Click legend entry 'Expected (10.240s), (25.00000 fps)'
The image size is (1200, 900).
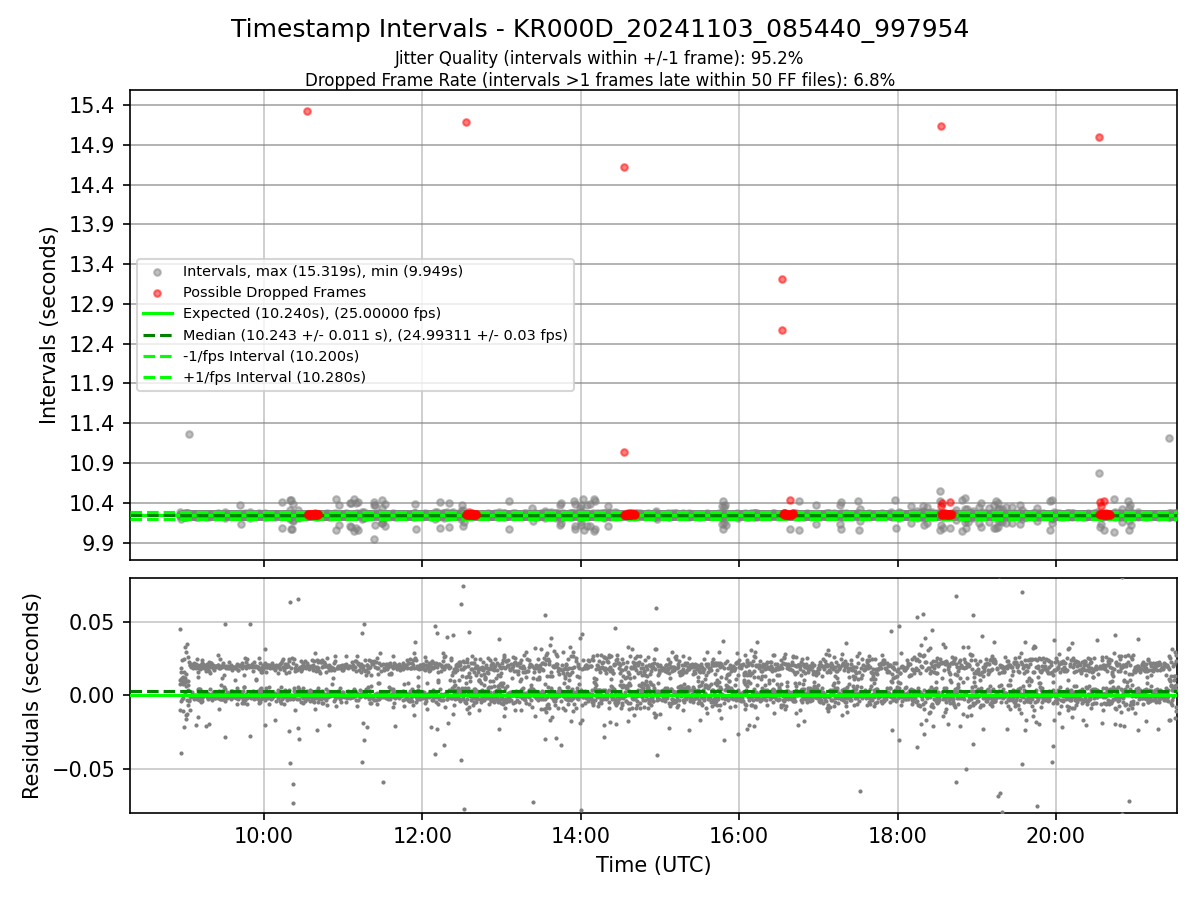(311, 313)
